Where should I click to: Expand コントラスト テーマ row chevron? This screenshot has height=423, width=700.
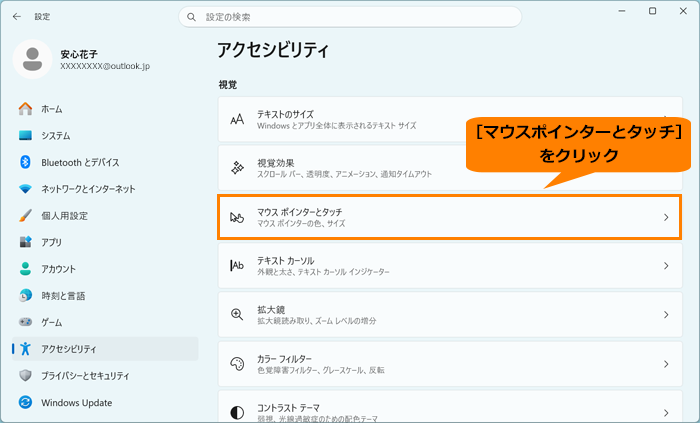tap(666, 413)
